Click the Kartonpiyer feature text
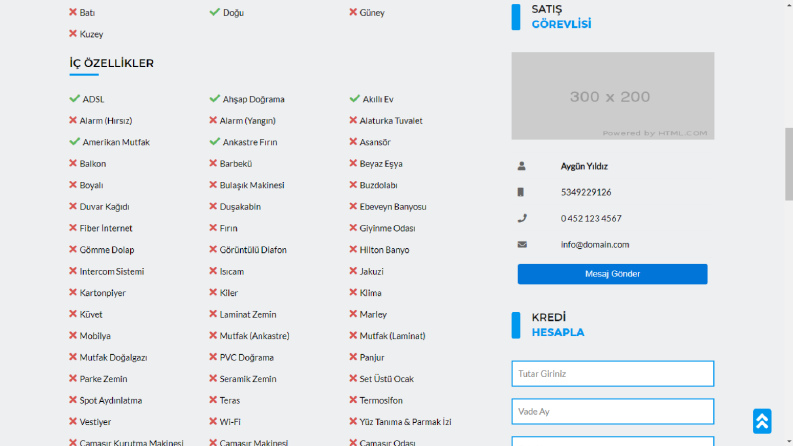Screen dimensions: 793x446 (103, 293)
